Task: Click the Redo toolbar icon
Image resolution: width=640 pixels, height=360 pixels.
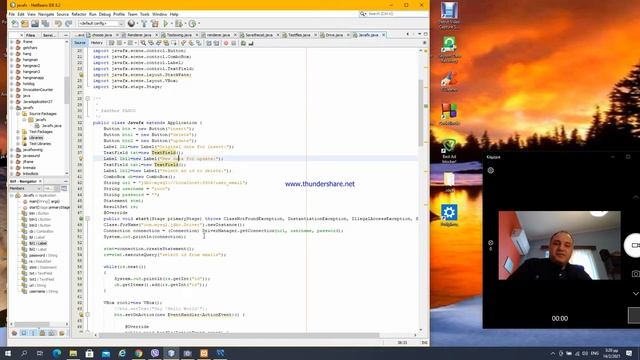Action: [68, 24]
